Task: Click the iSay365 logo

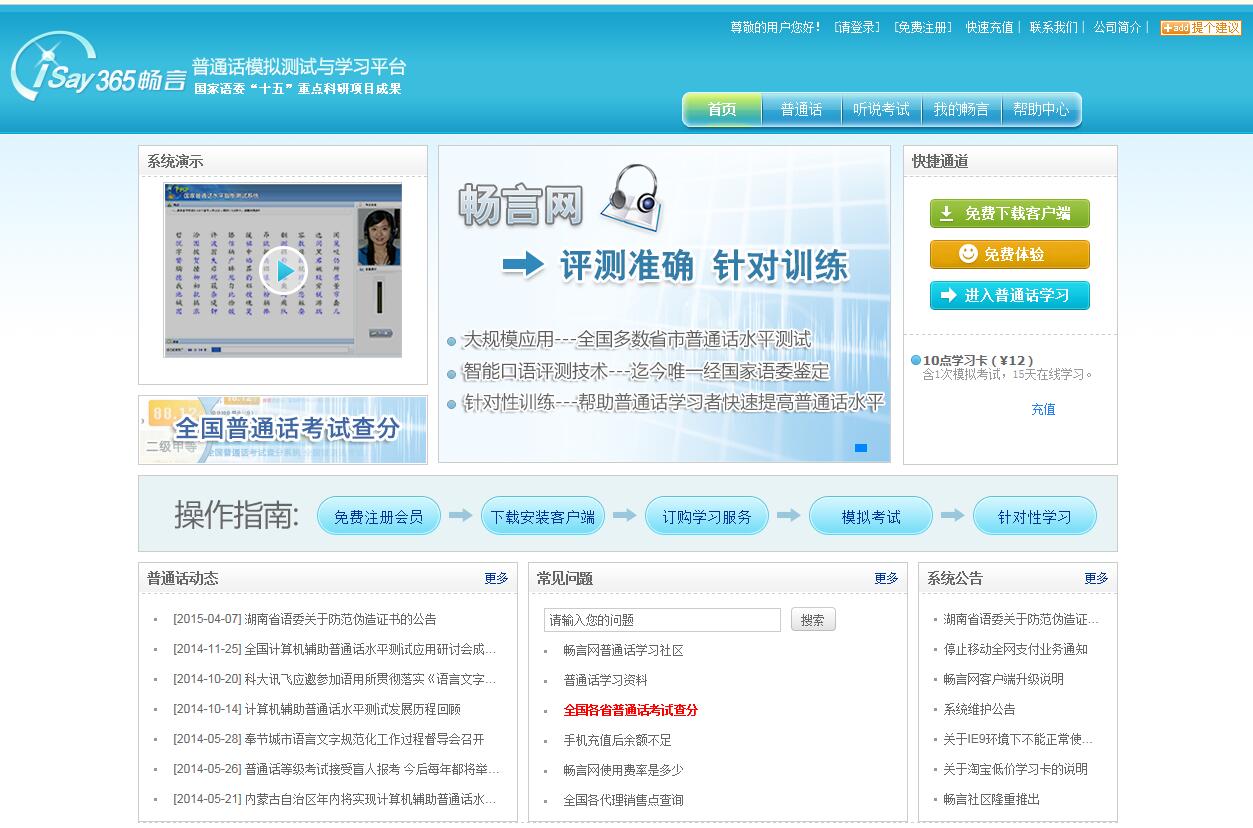Action: tap(98, 68)
